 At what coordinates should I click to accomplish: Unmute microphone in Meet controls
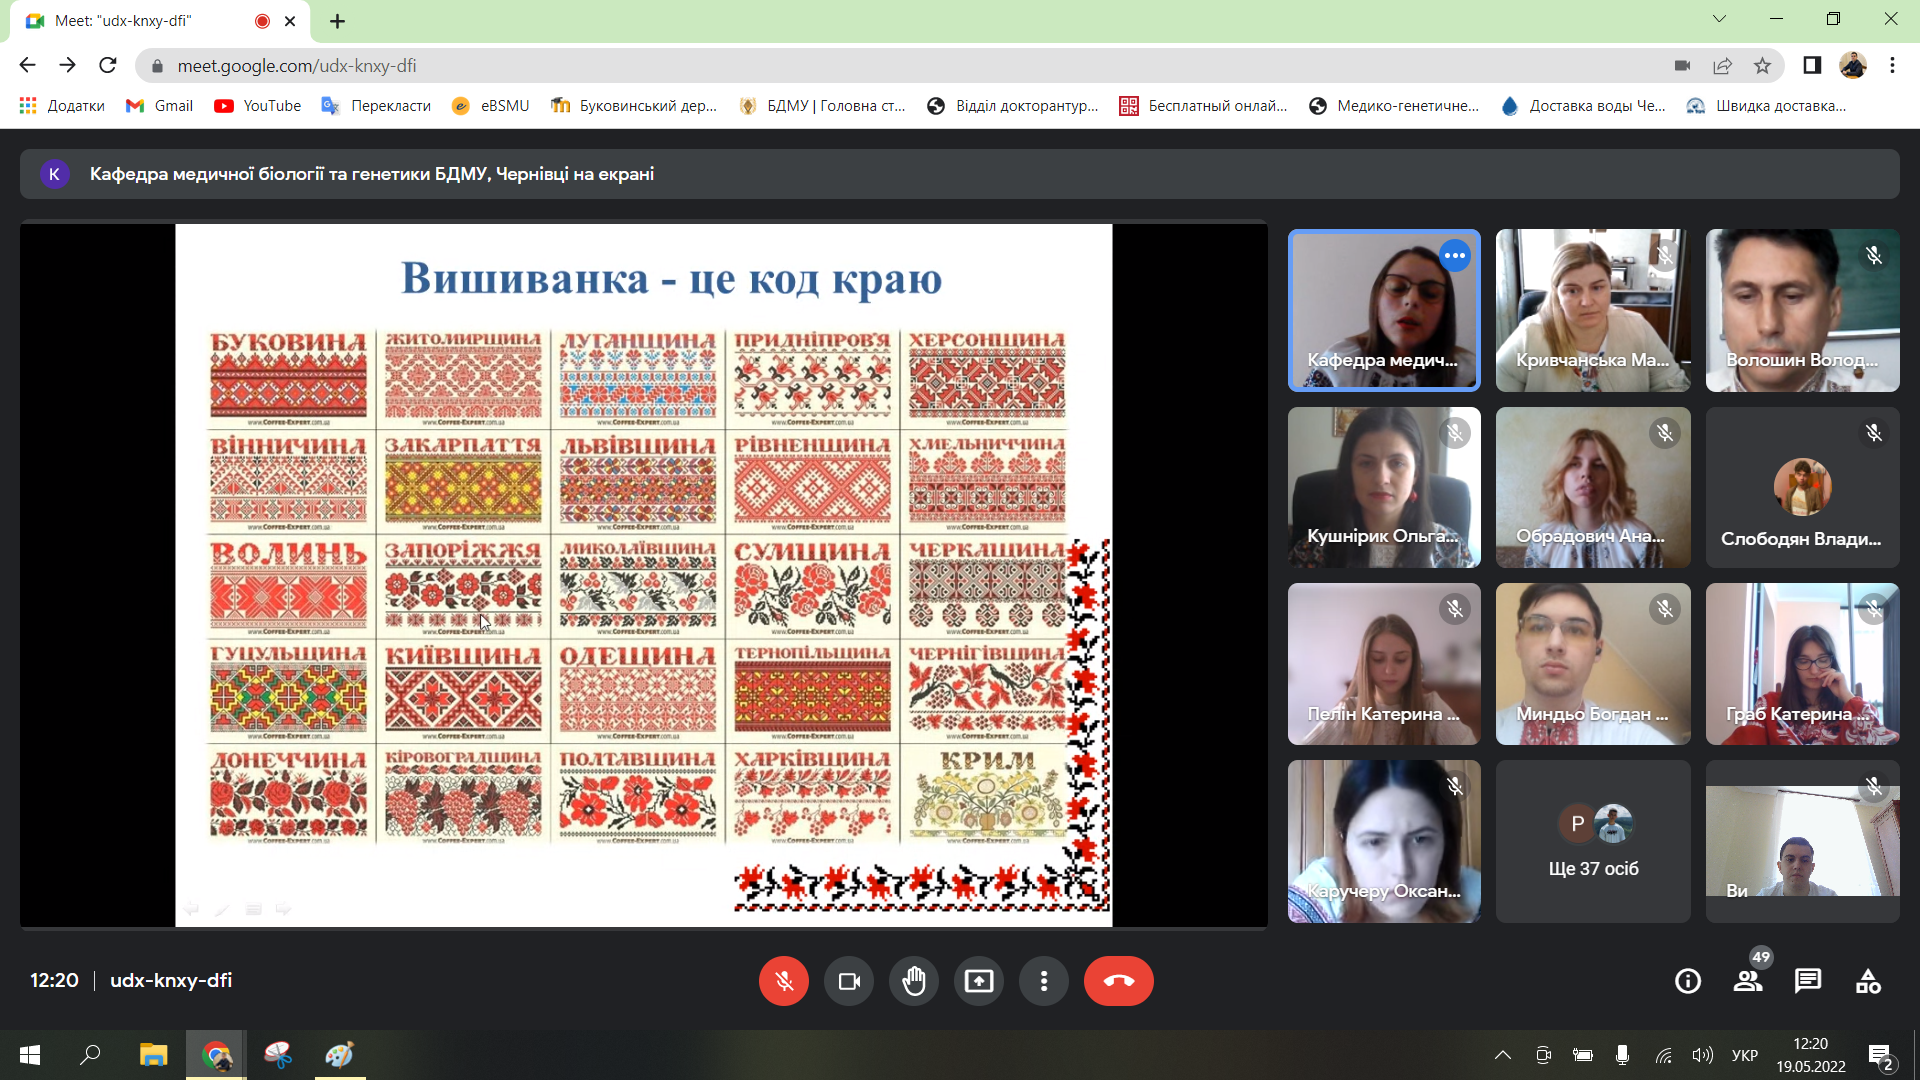[x=783, y=981]
